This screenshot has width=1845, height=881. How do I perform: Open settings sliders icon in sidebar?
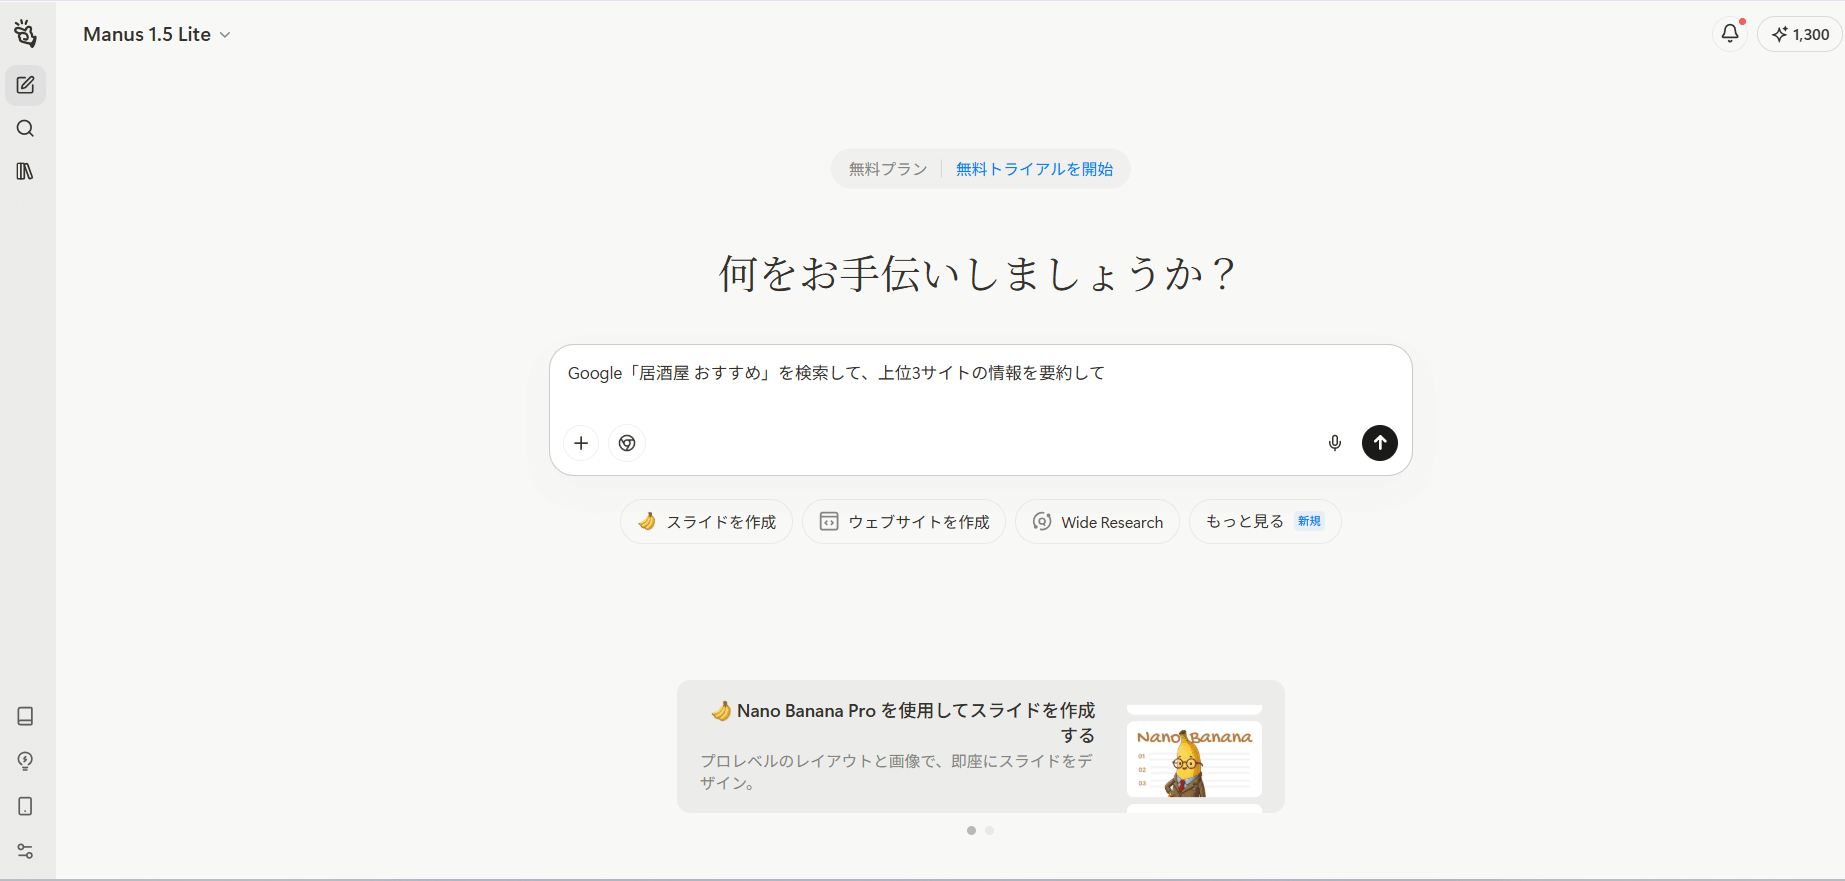coord(26,851)
